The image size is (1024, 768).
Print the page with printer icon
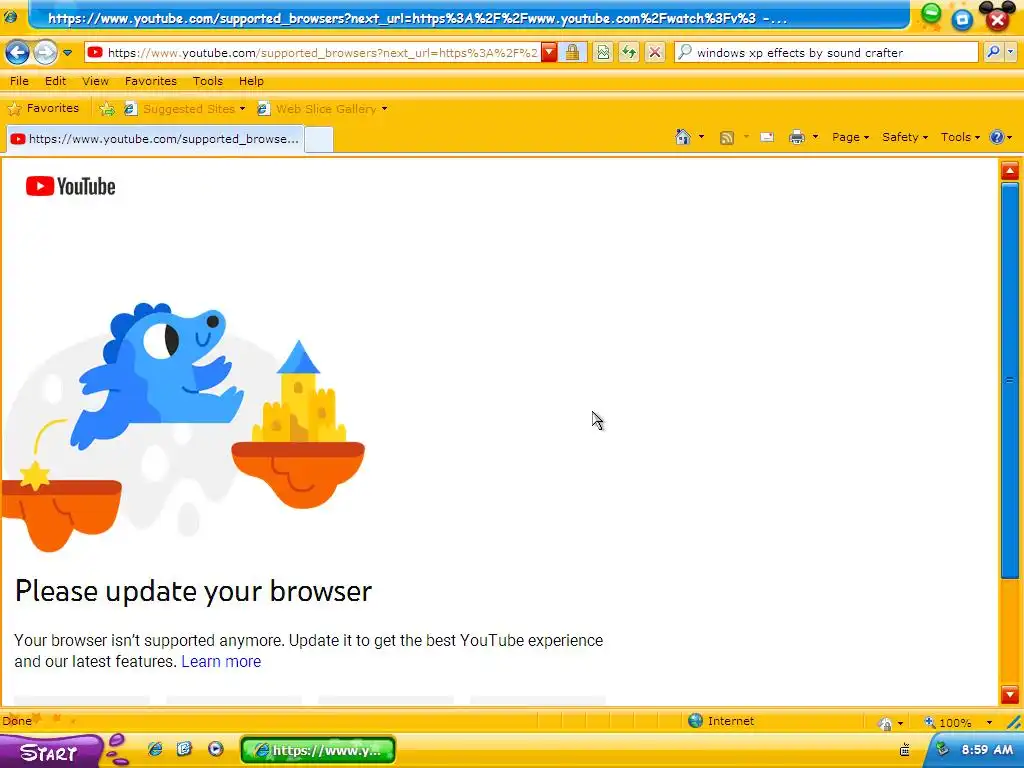pyautogui.click(x=797, y=137)
